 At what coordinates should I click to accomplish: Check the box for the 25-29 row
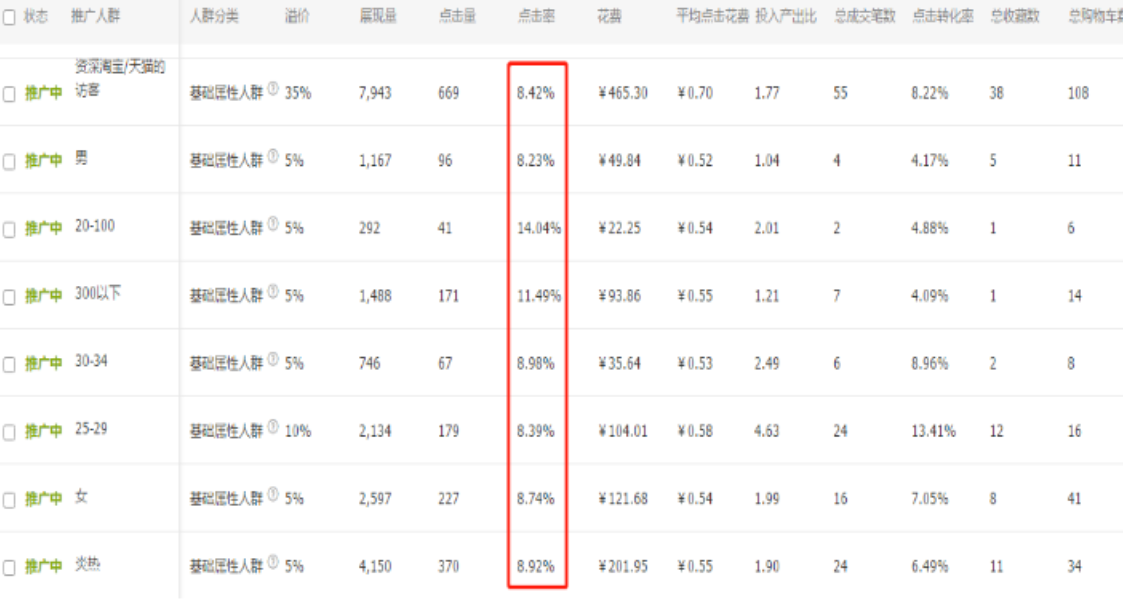point(9,433)
